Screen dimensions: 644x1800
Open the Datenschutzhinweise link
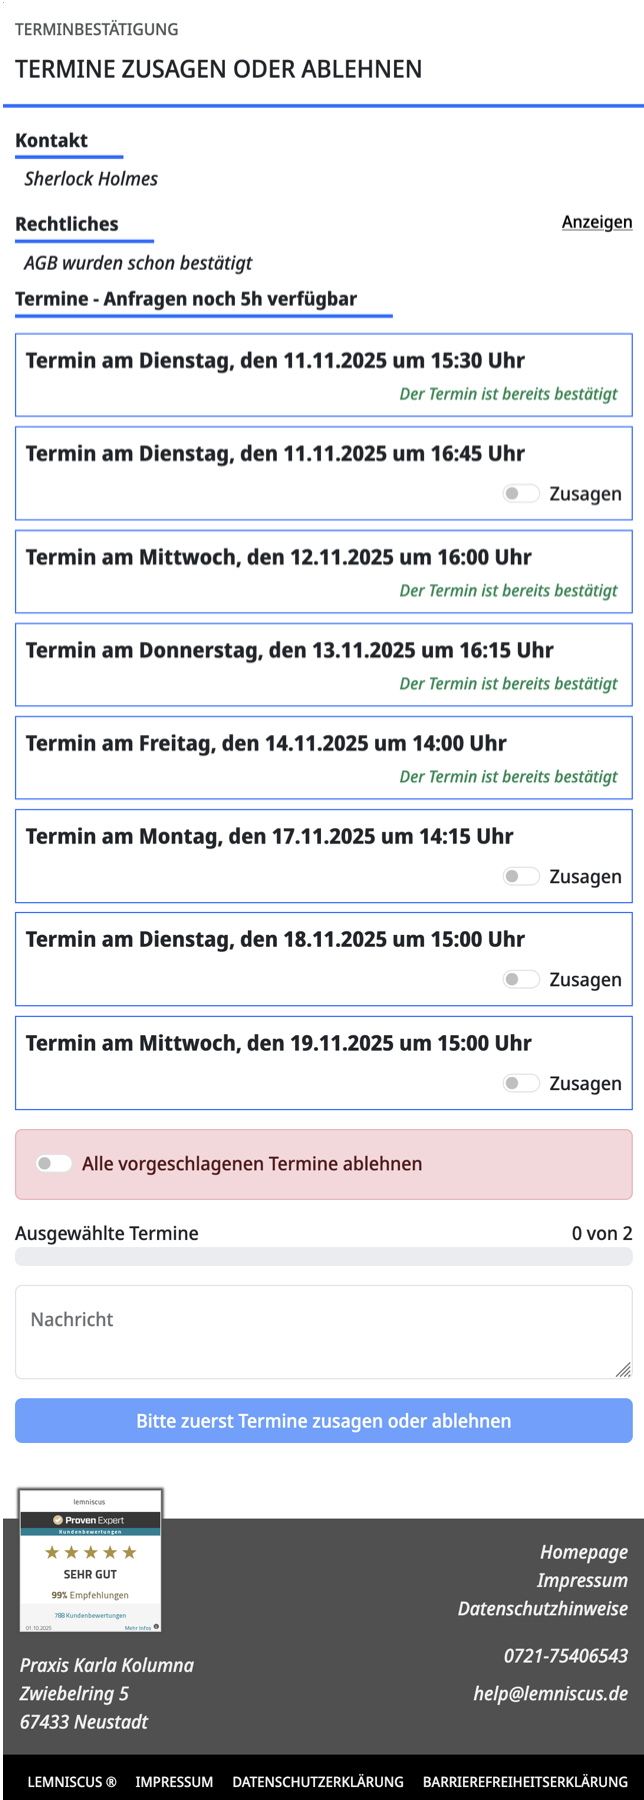tap(543, 1608)
